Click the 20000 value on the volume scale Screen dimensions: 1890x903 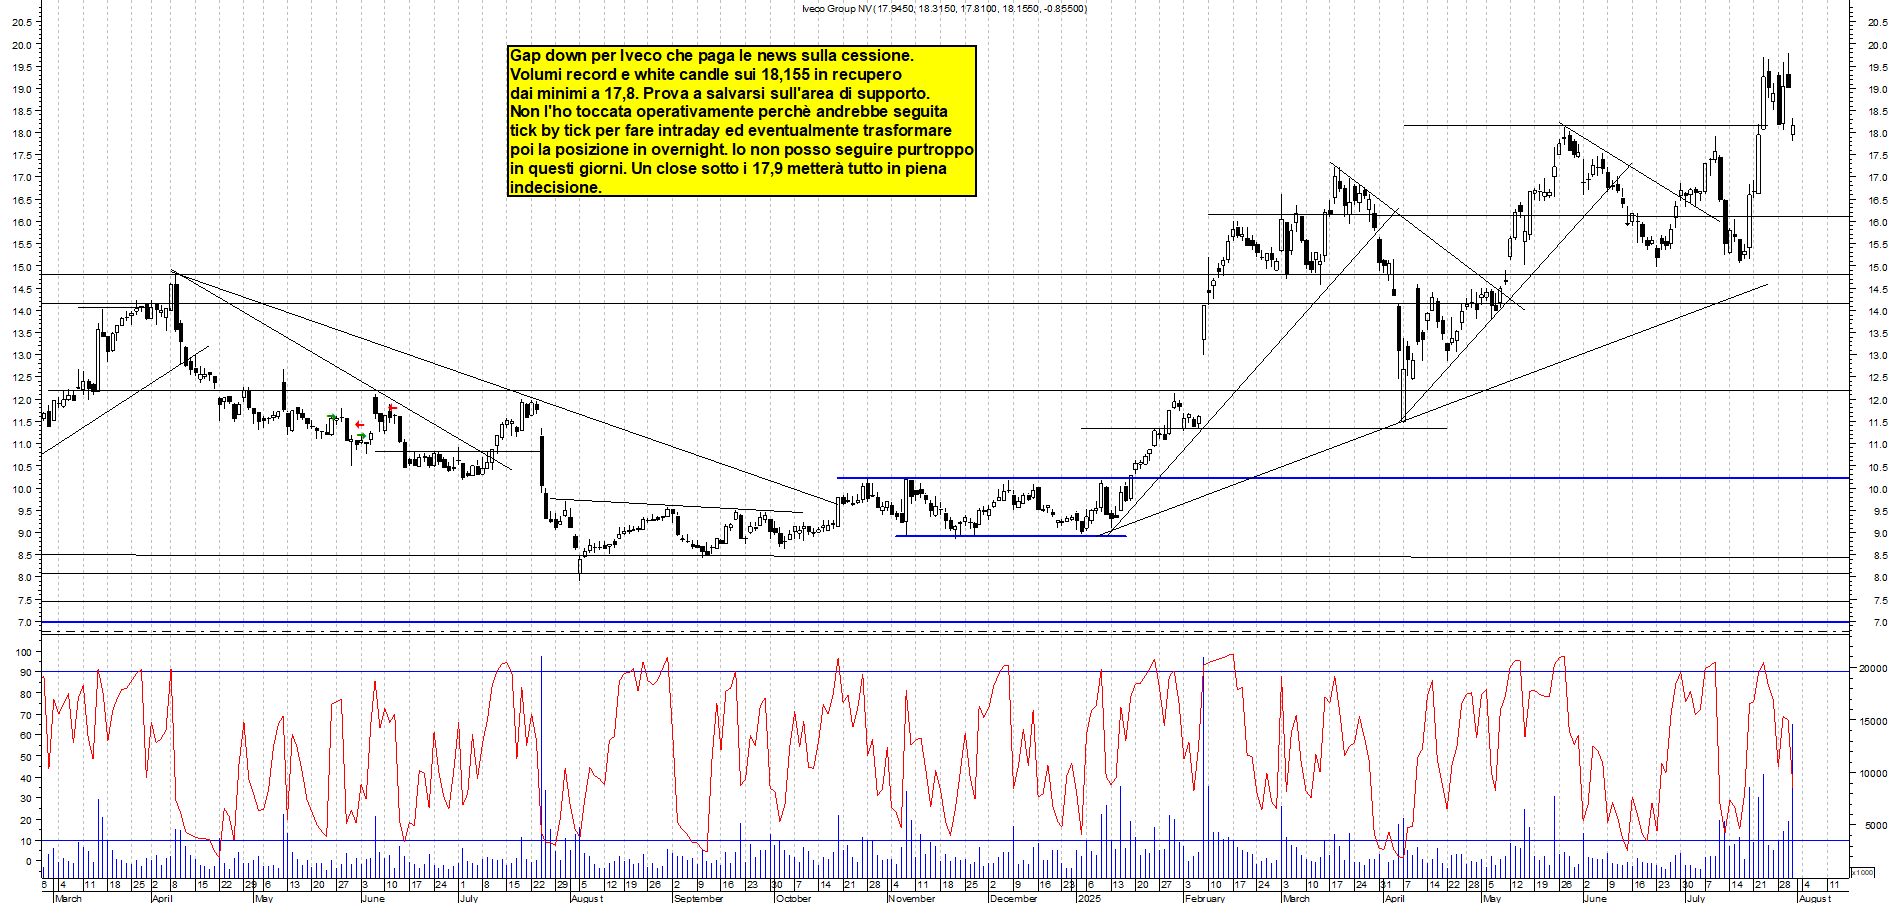click(x=1872, y=669)
